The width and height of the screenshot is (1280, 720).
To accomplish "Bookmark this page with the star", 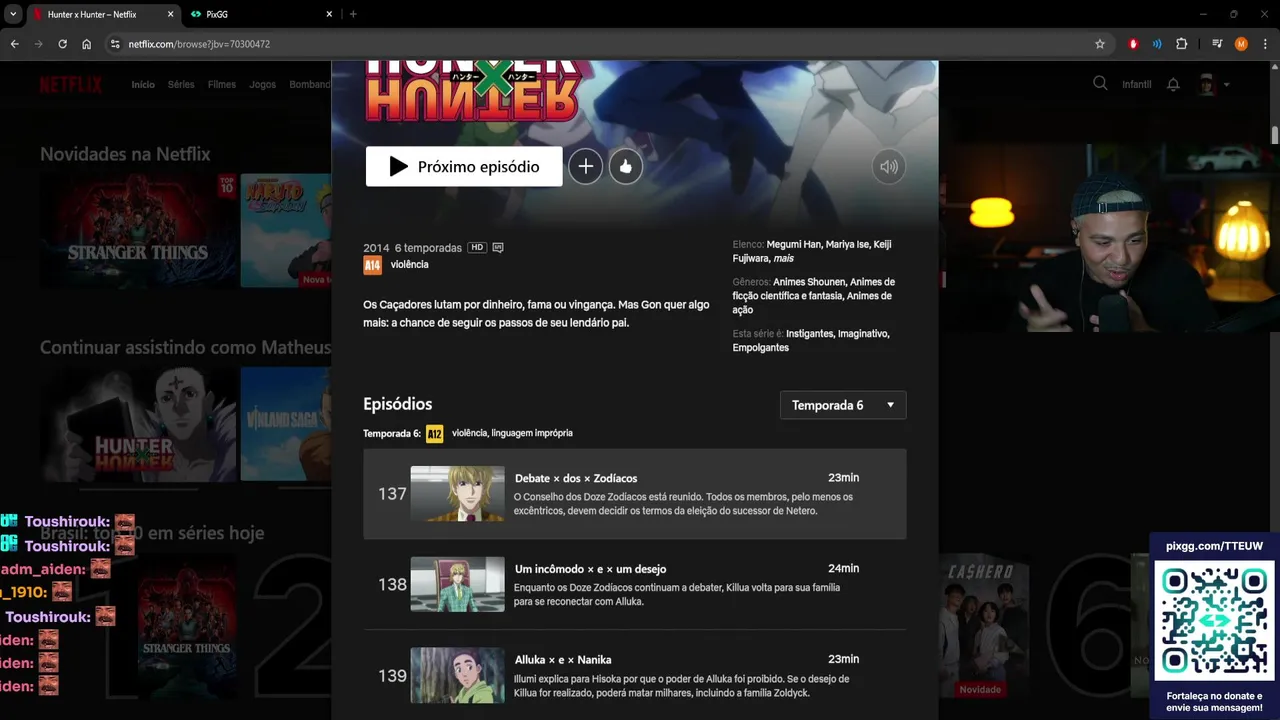I will 1100,44.
